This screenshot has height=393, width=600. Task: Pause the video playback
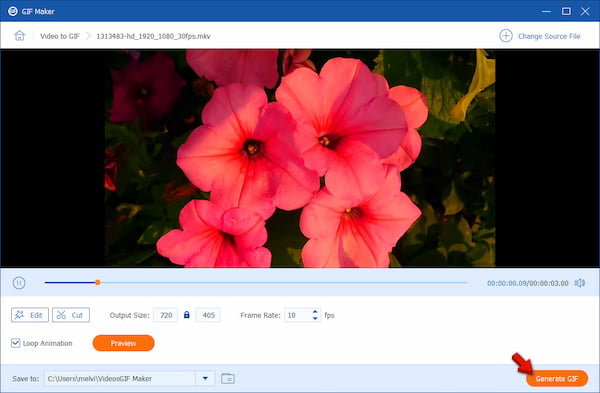click(x=19, y=283)
